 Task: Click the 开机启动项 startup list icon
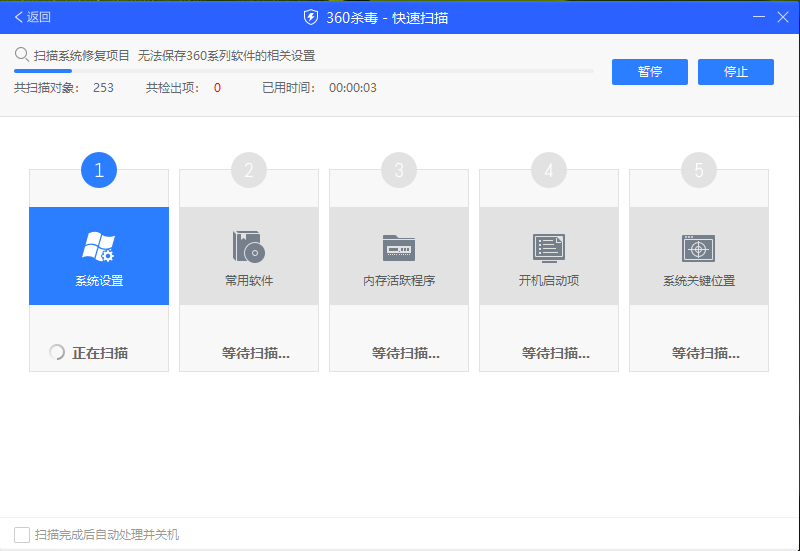pos(548,247)
